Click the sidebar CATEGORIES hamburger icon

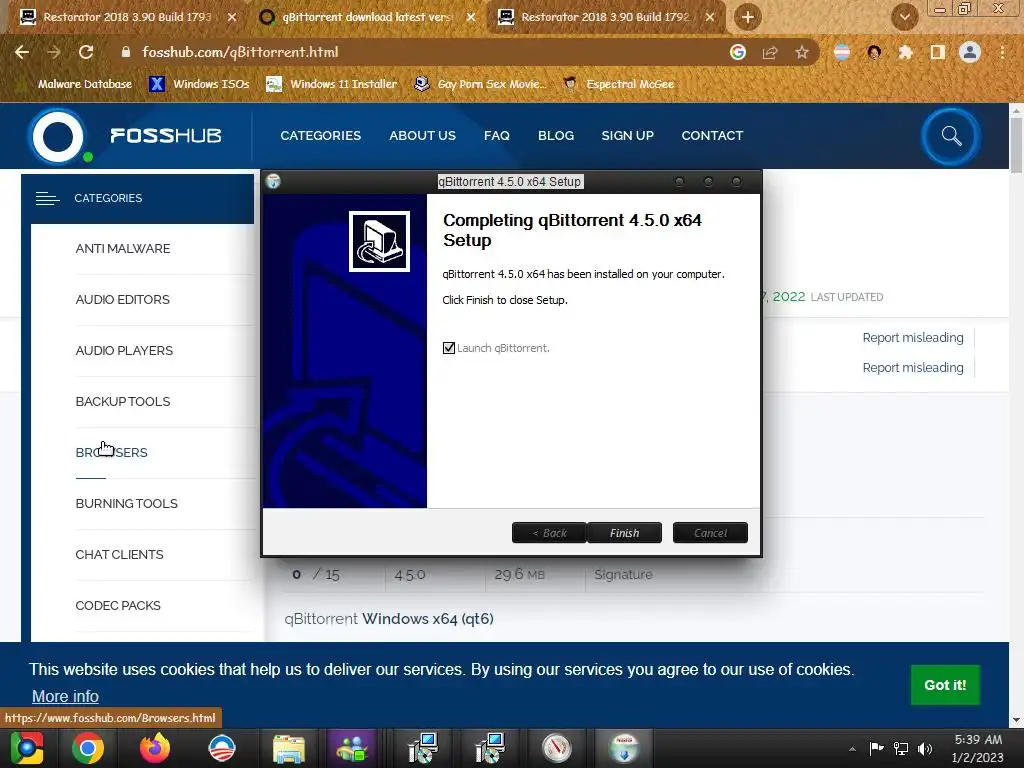point(48,198)
